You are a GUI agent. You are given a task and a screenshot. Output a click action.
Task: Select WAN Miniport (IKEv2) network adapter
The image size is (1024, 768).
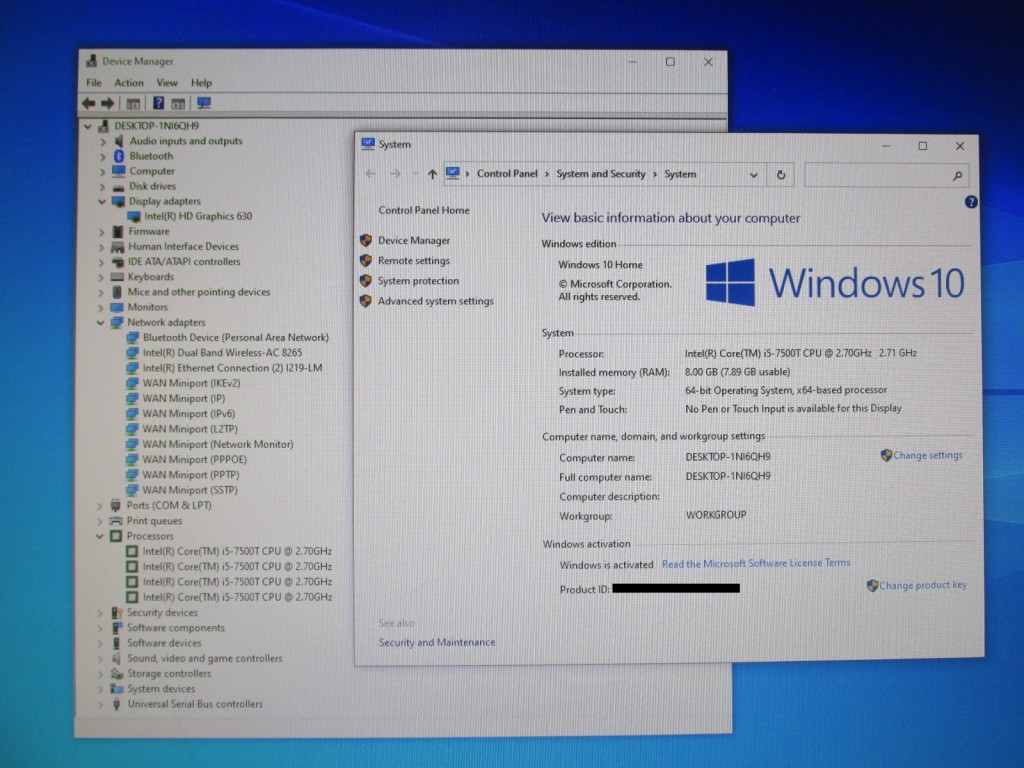191,383
